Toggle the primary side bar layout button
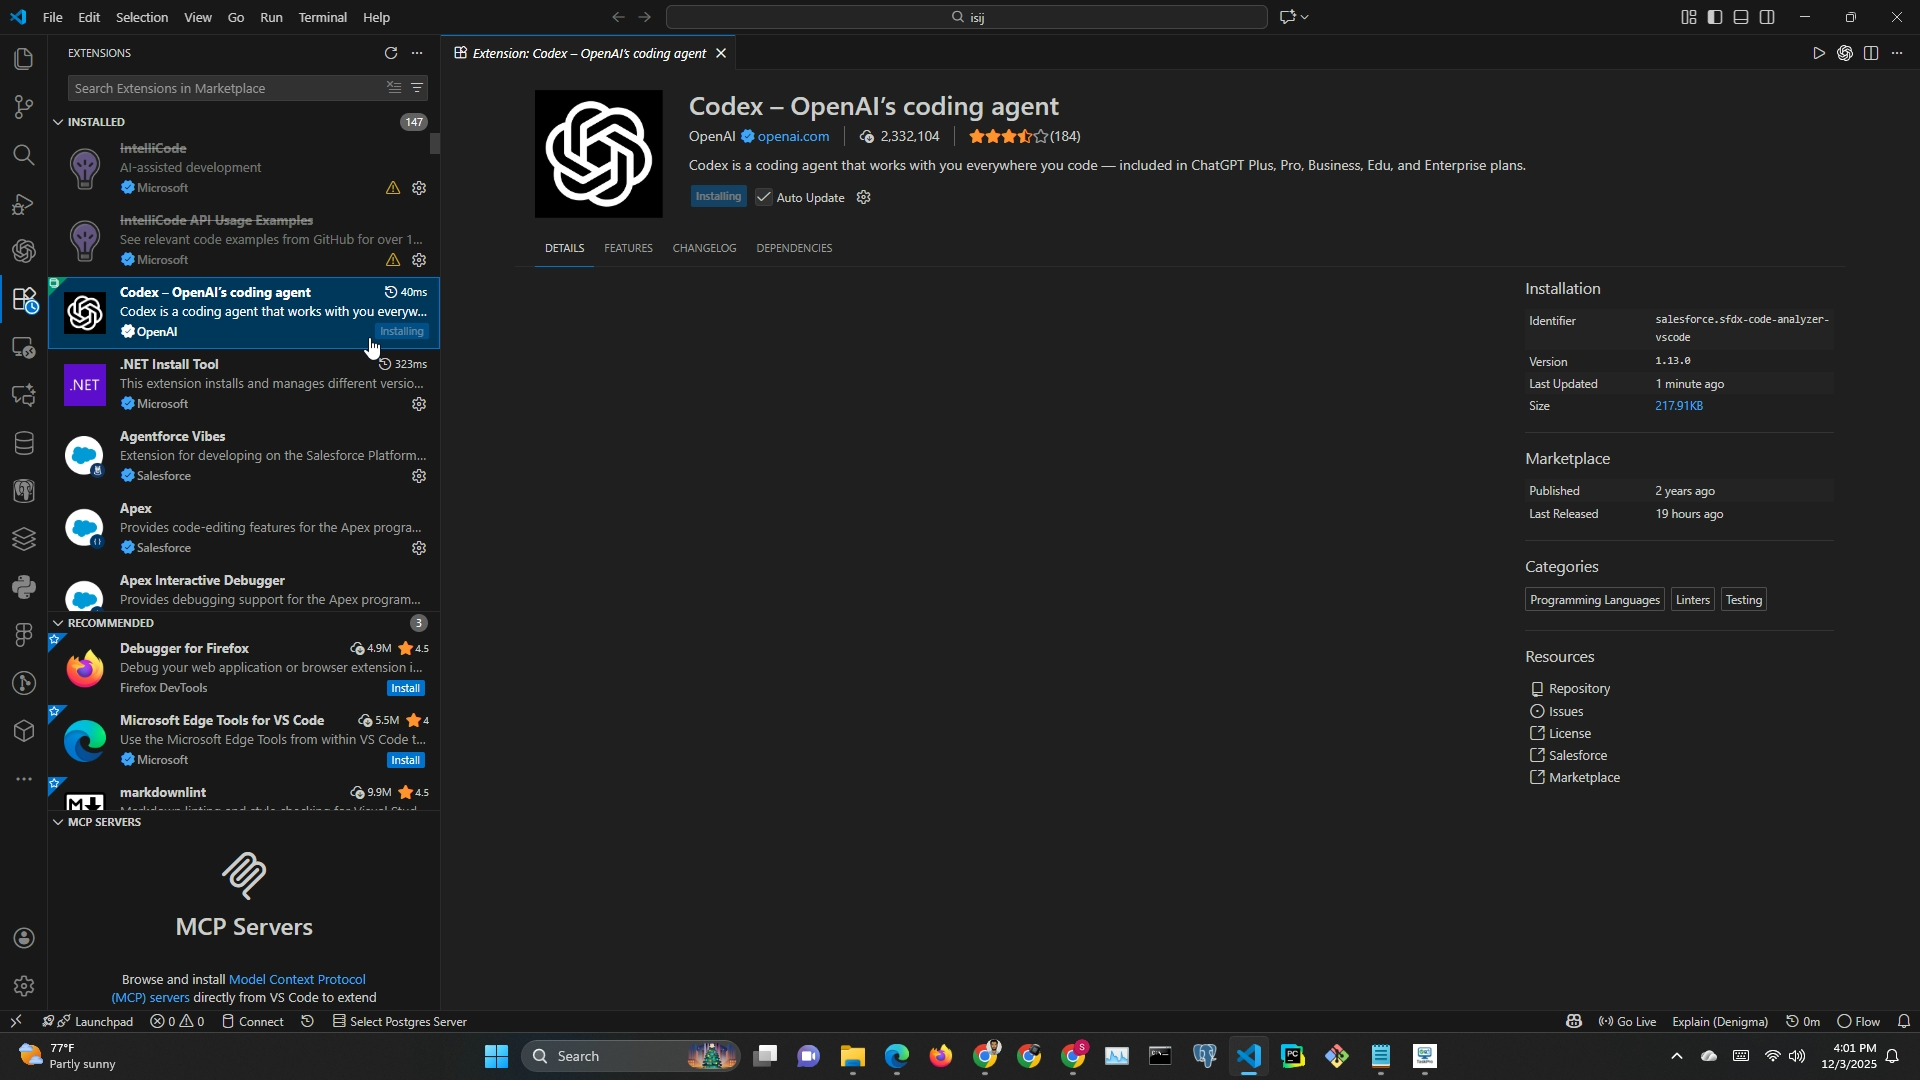Viewport: 1920px width, 1080px height. (x=1716, y=18)
